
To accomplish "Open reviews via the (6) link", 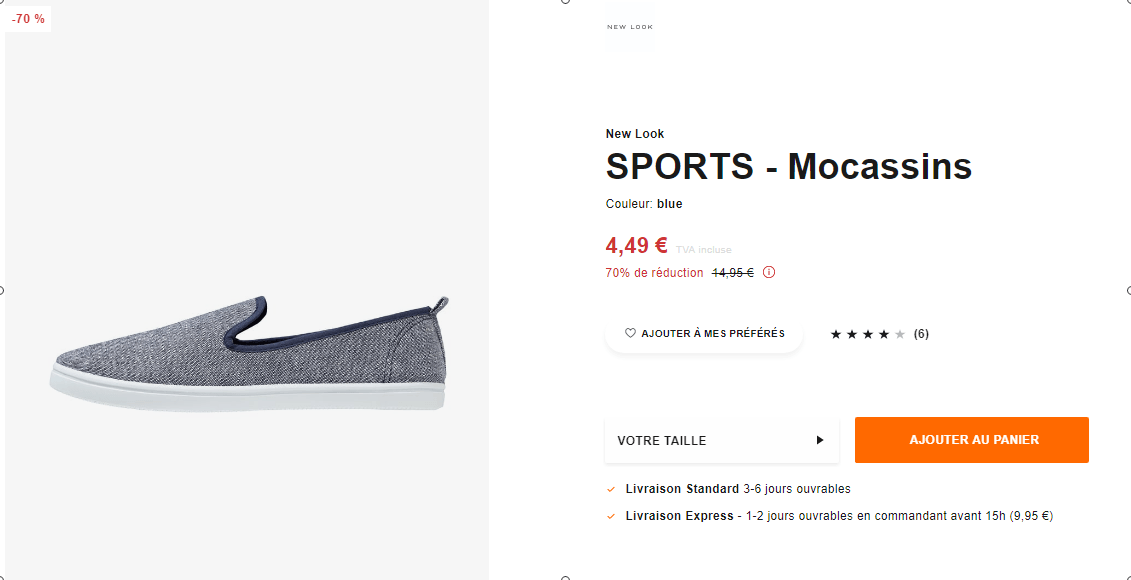I will (920, 333).
